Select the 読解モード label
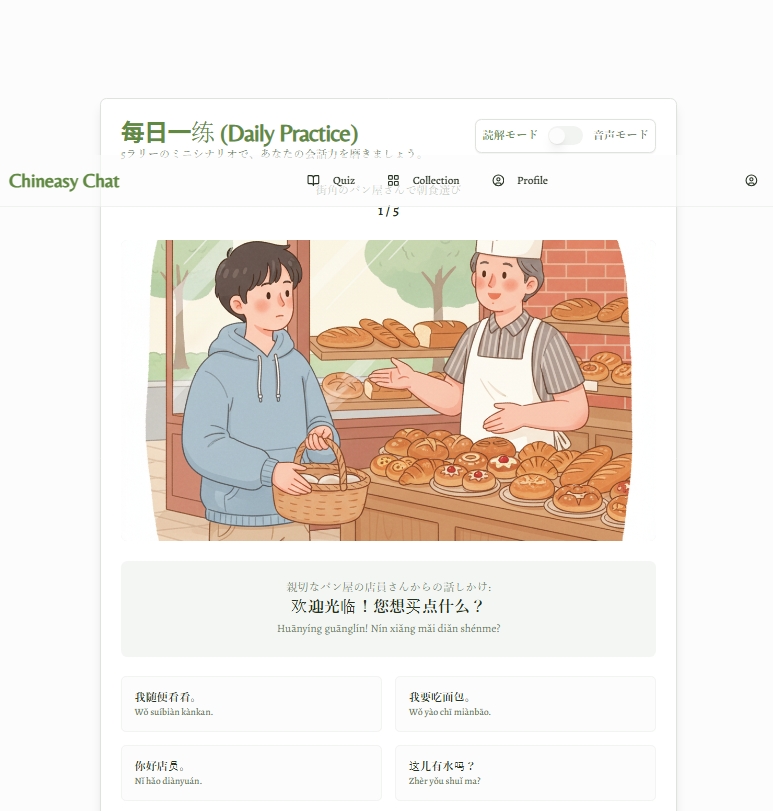 coord(510,135)
